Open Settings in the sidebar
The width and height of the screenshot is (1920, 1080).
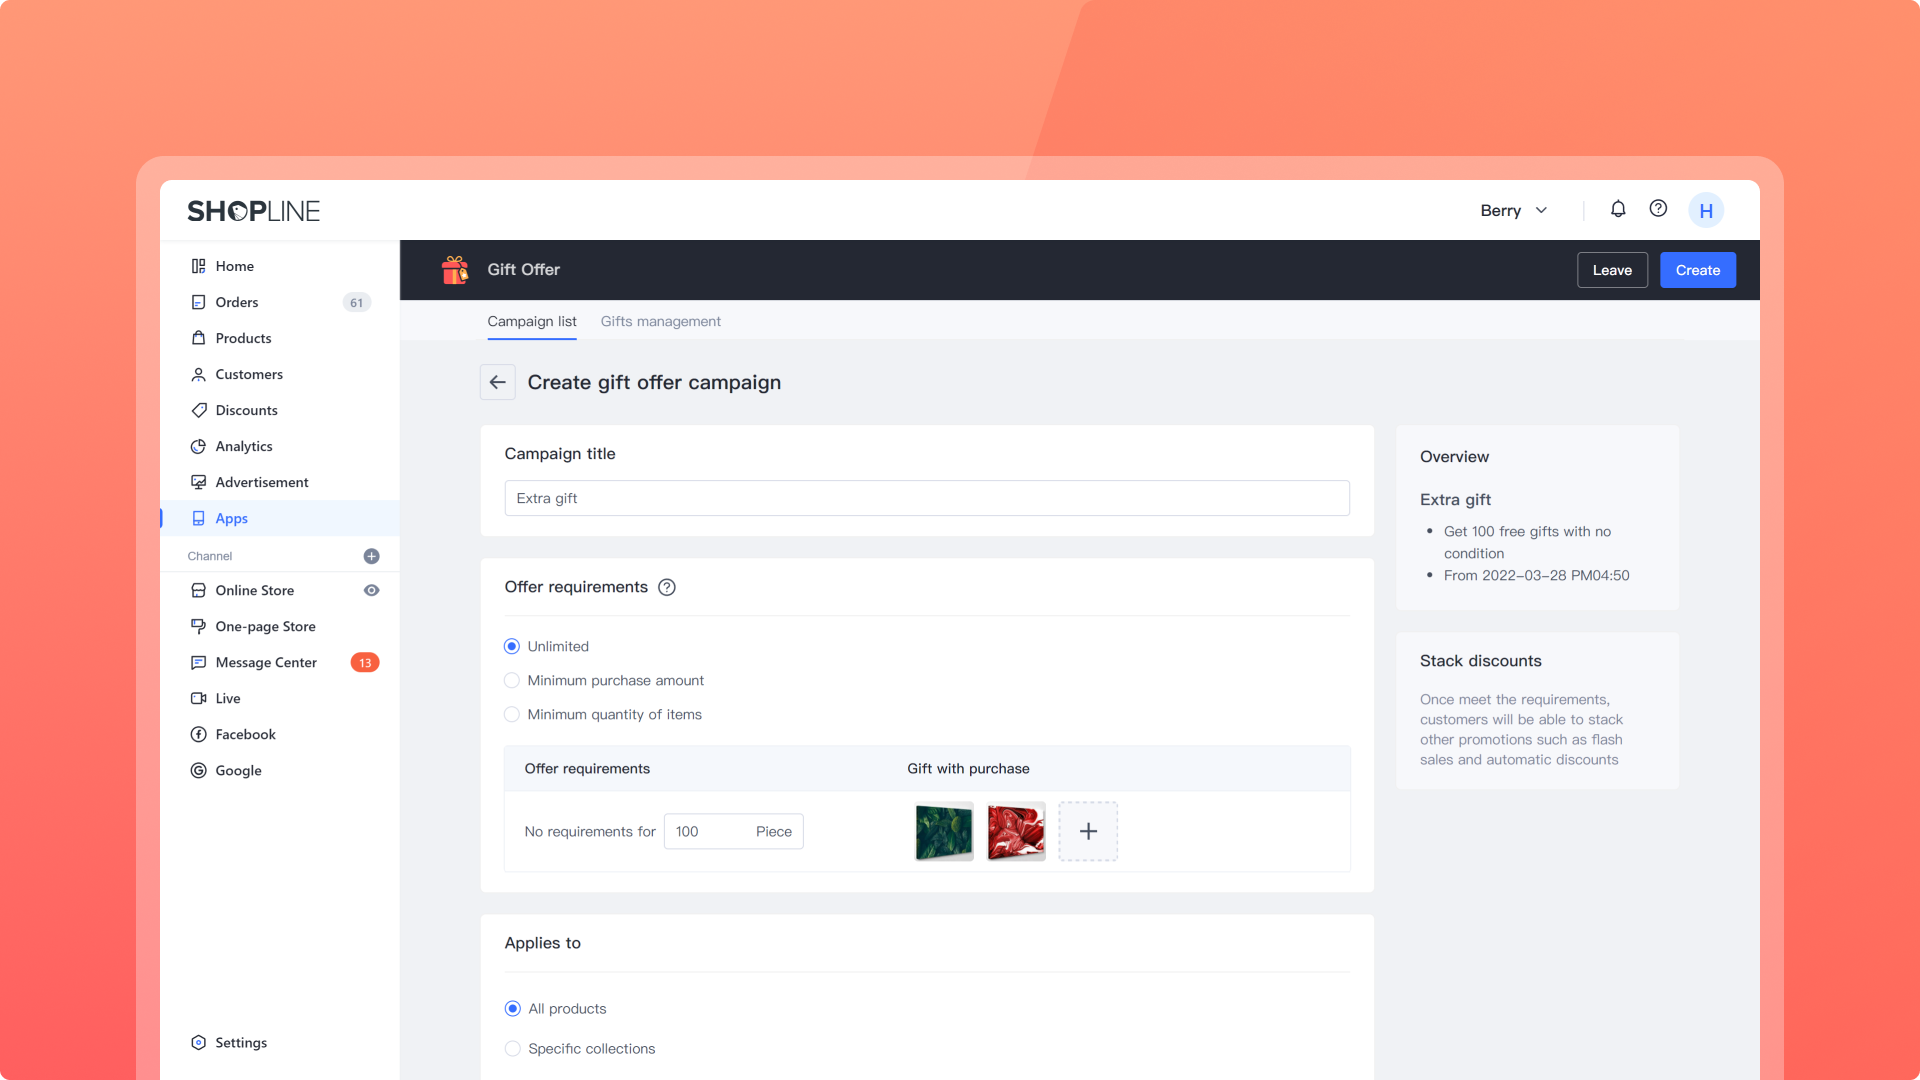(x=241, y=1042)
